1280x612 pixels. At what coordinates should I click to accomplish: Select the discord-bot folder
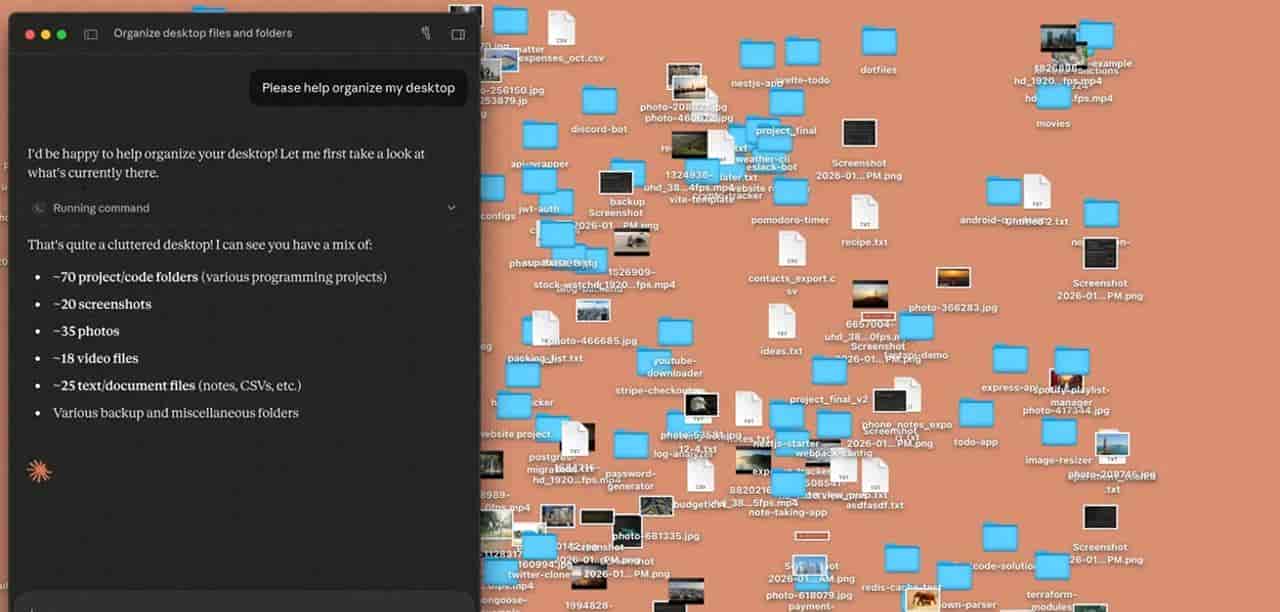[599, 100]
